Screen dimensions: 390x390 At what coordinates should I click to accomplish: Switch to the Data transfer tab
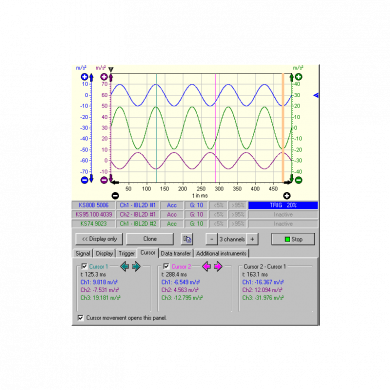click(x=176, y=253)
